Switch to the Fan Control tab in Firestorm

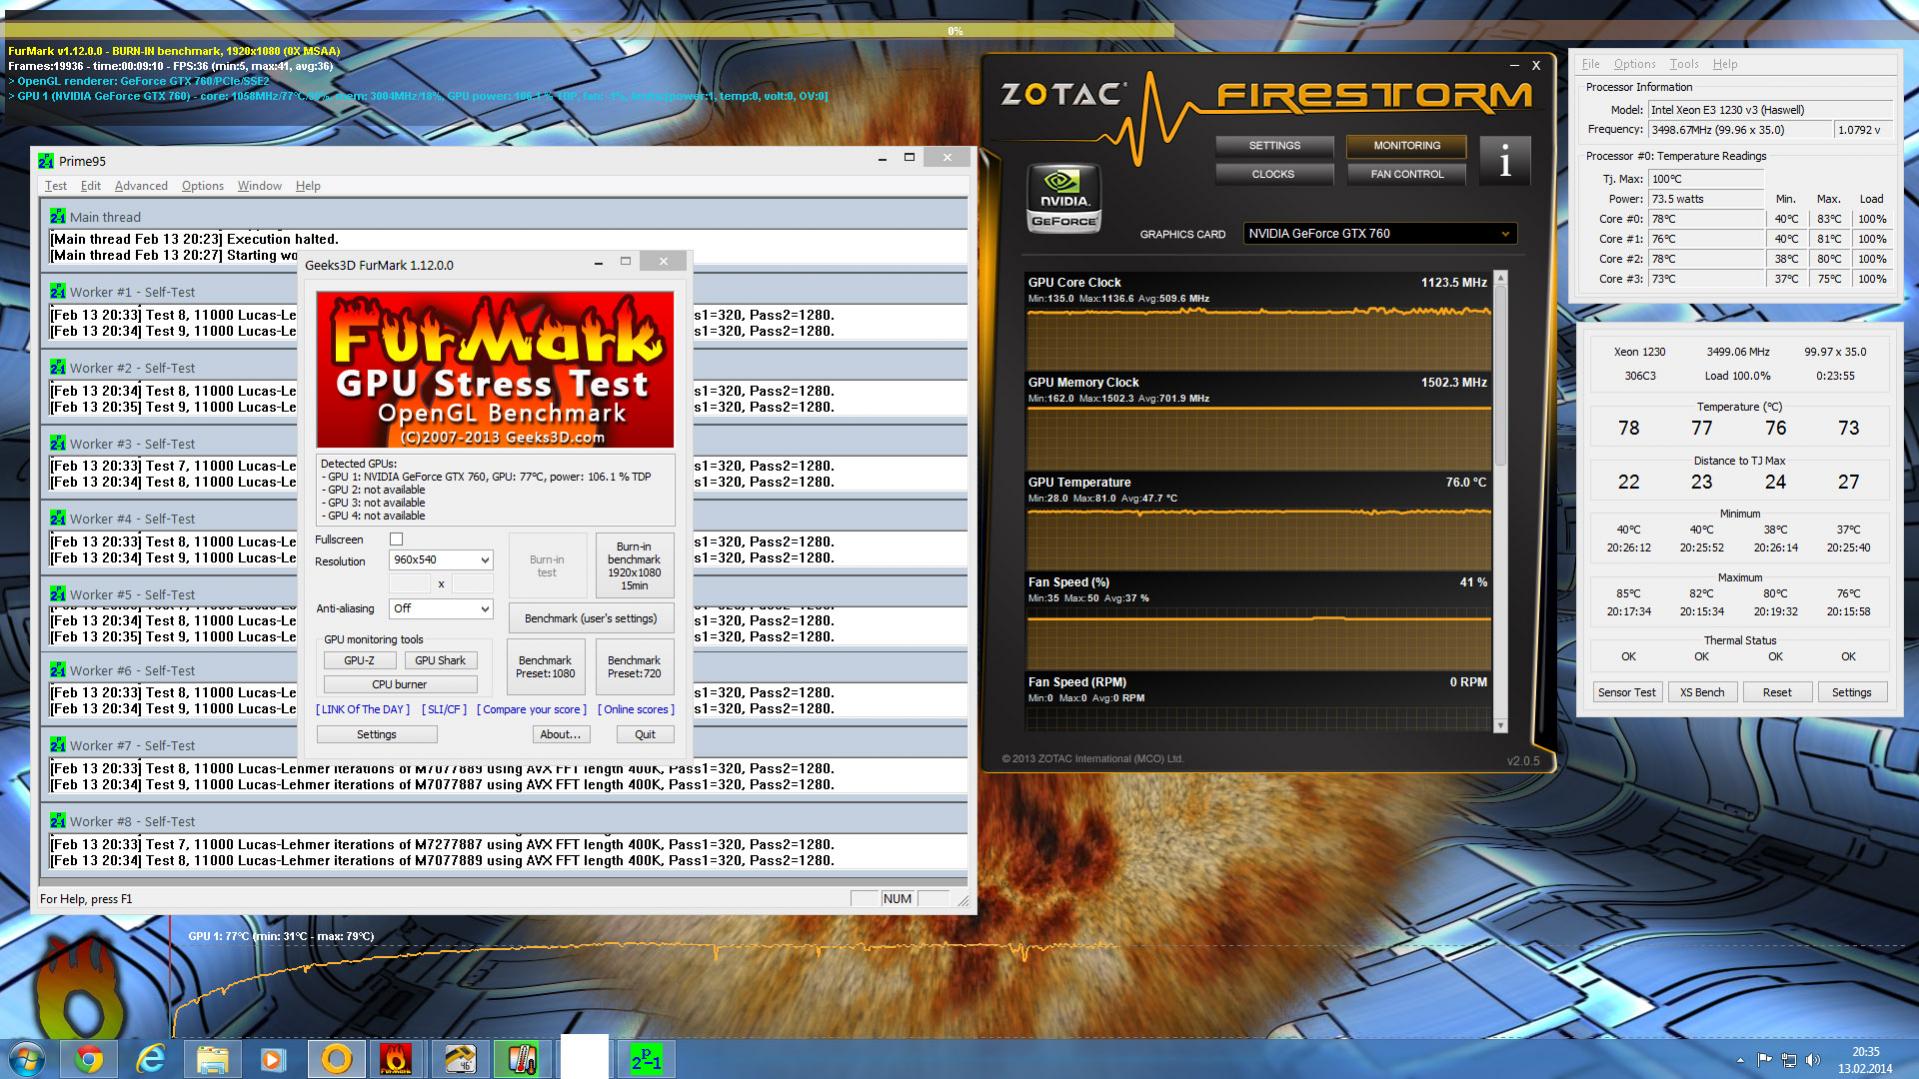pos(1406,174)
